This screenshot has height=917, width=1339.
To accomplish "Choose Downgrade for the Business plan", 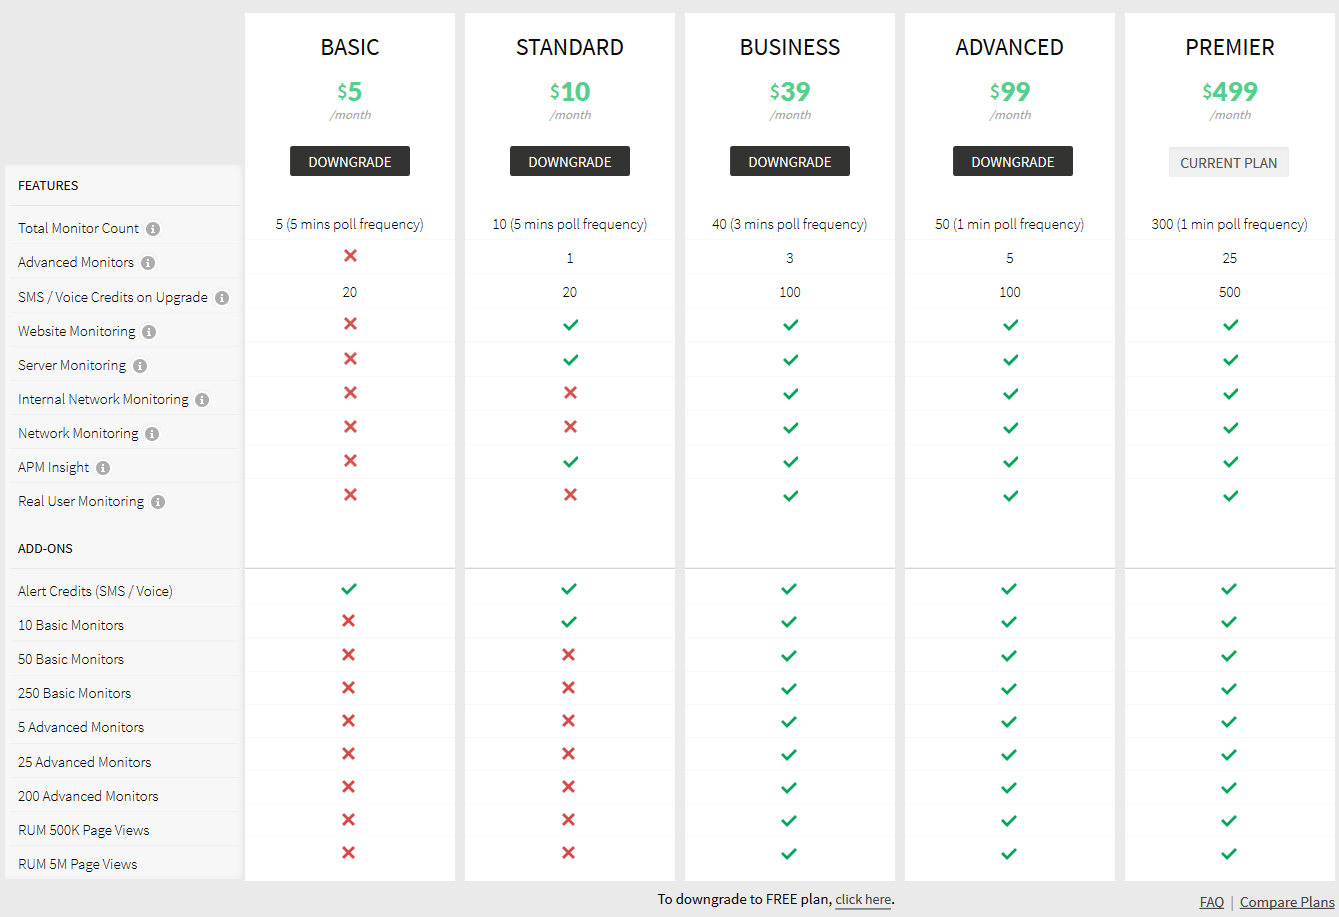I will (790, 162).
